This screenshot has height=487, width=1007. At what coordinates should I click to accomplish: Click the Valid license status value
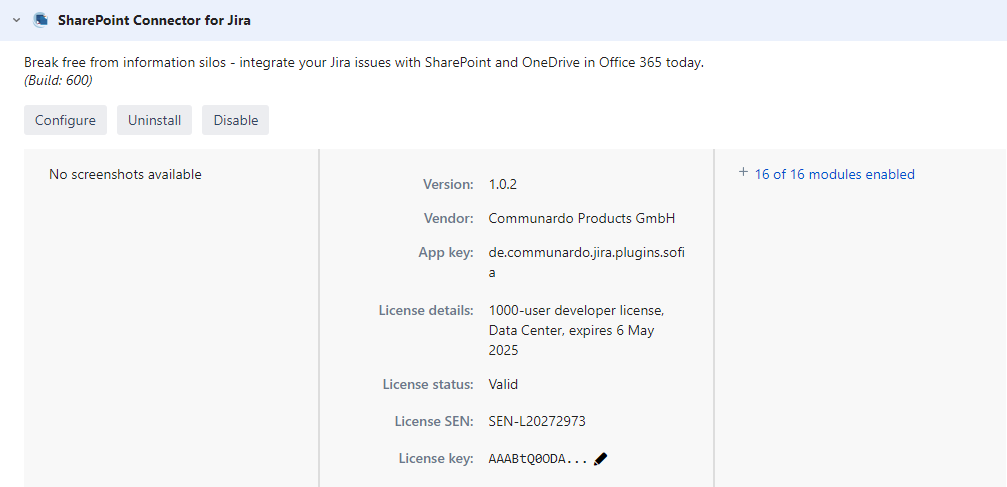point(503,384)
